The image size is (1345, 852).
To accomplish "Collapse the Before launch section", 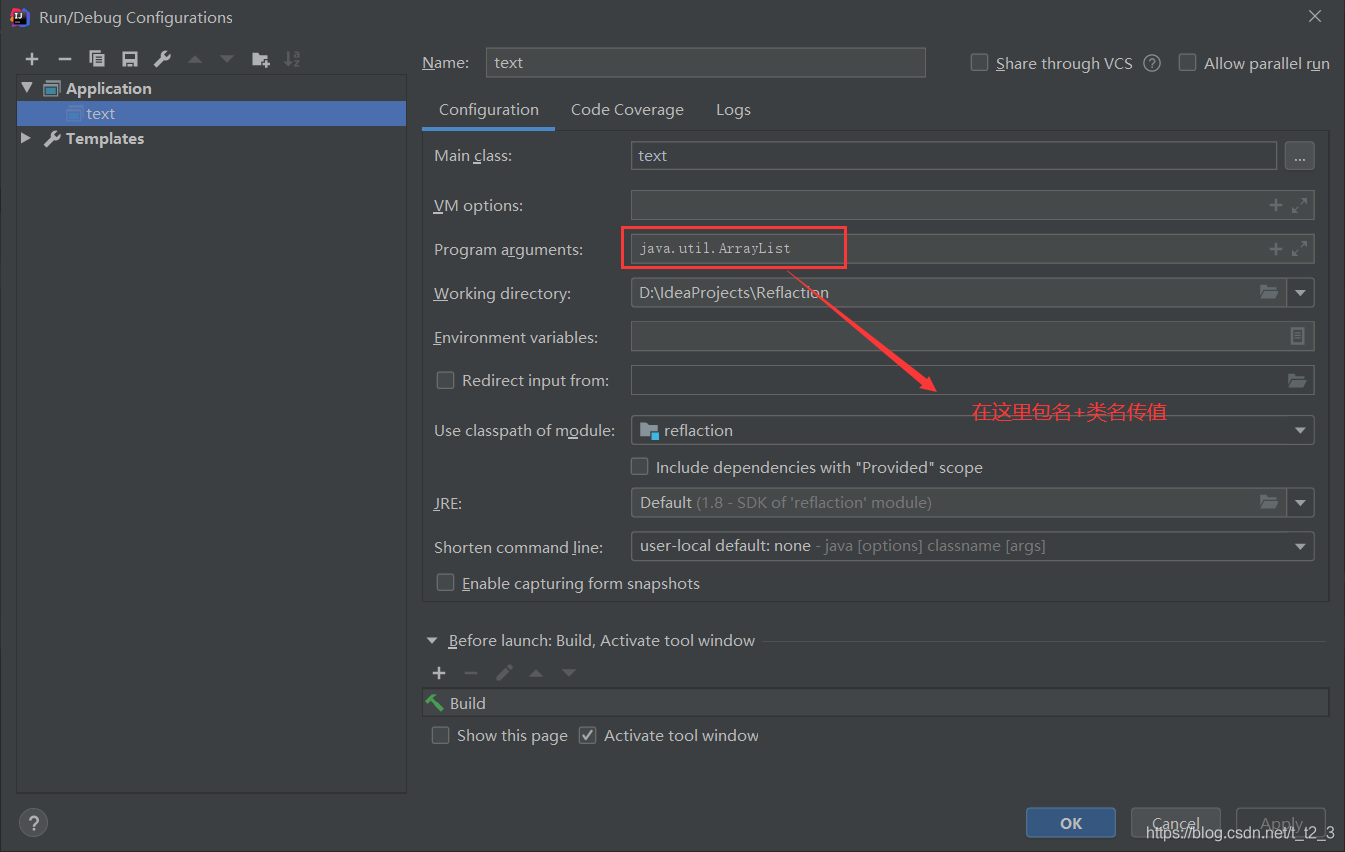I will pos(432,641).
